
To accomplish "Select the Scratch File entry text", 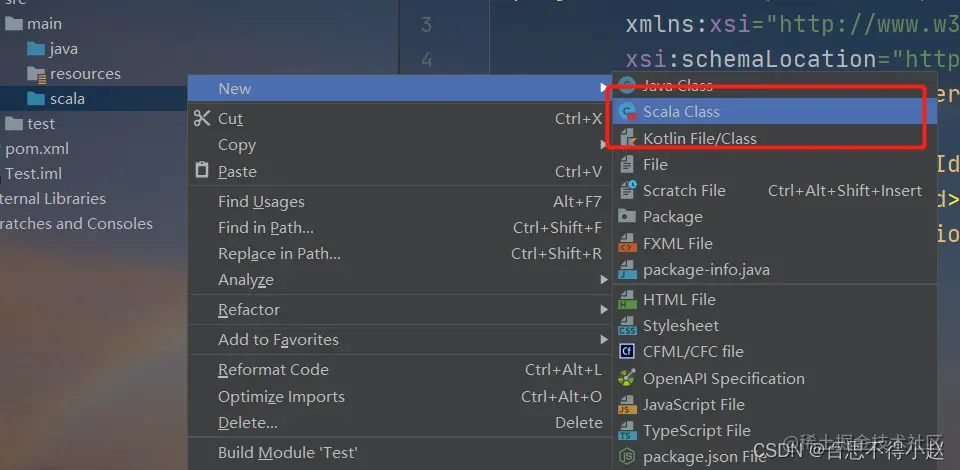I will point(684,190).
